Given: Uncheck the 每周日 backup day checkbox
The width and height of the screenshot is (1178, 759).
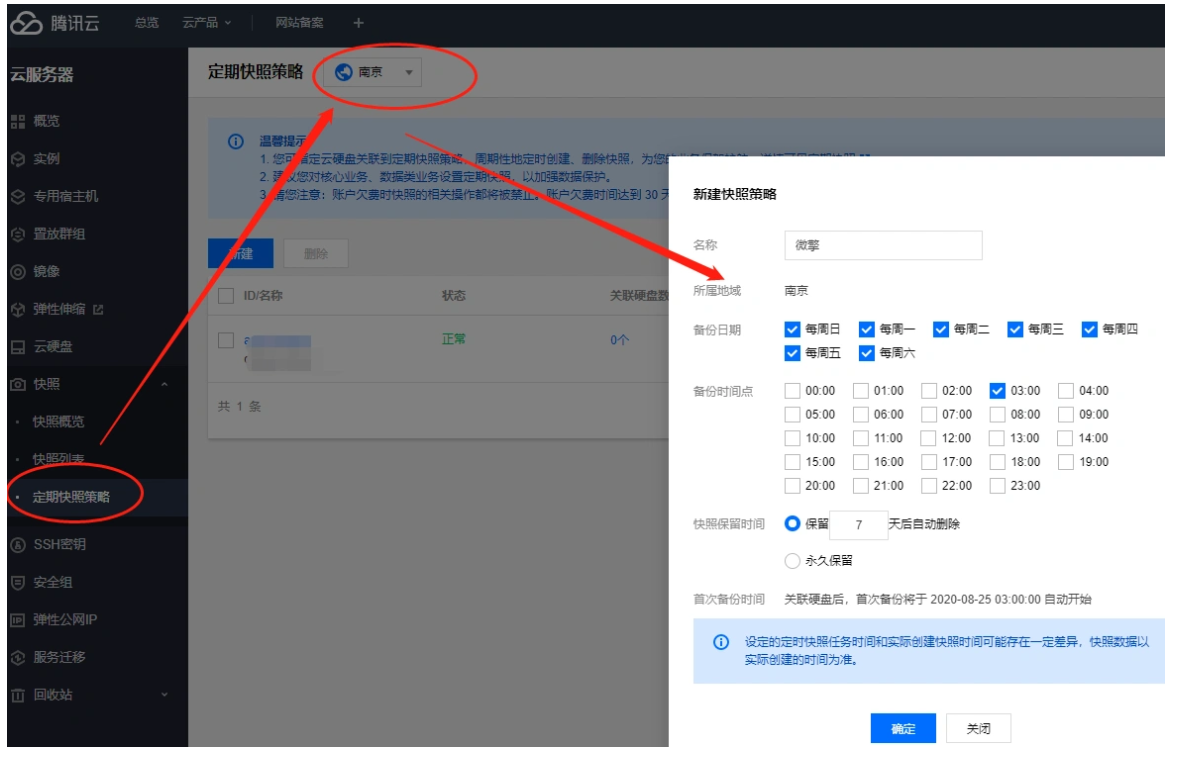Looking at the screenshot, I should pos(792,329).
